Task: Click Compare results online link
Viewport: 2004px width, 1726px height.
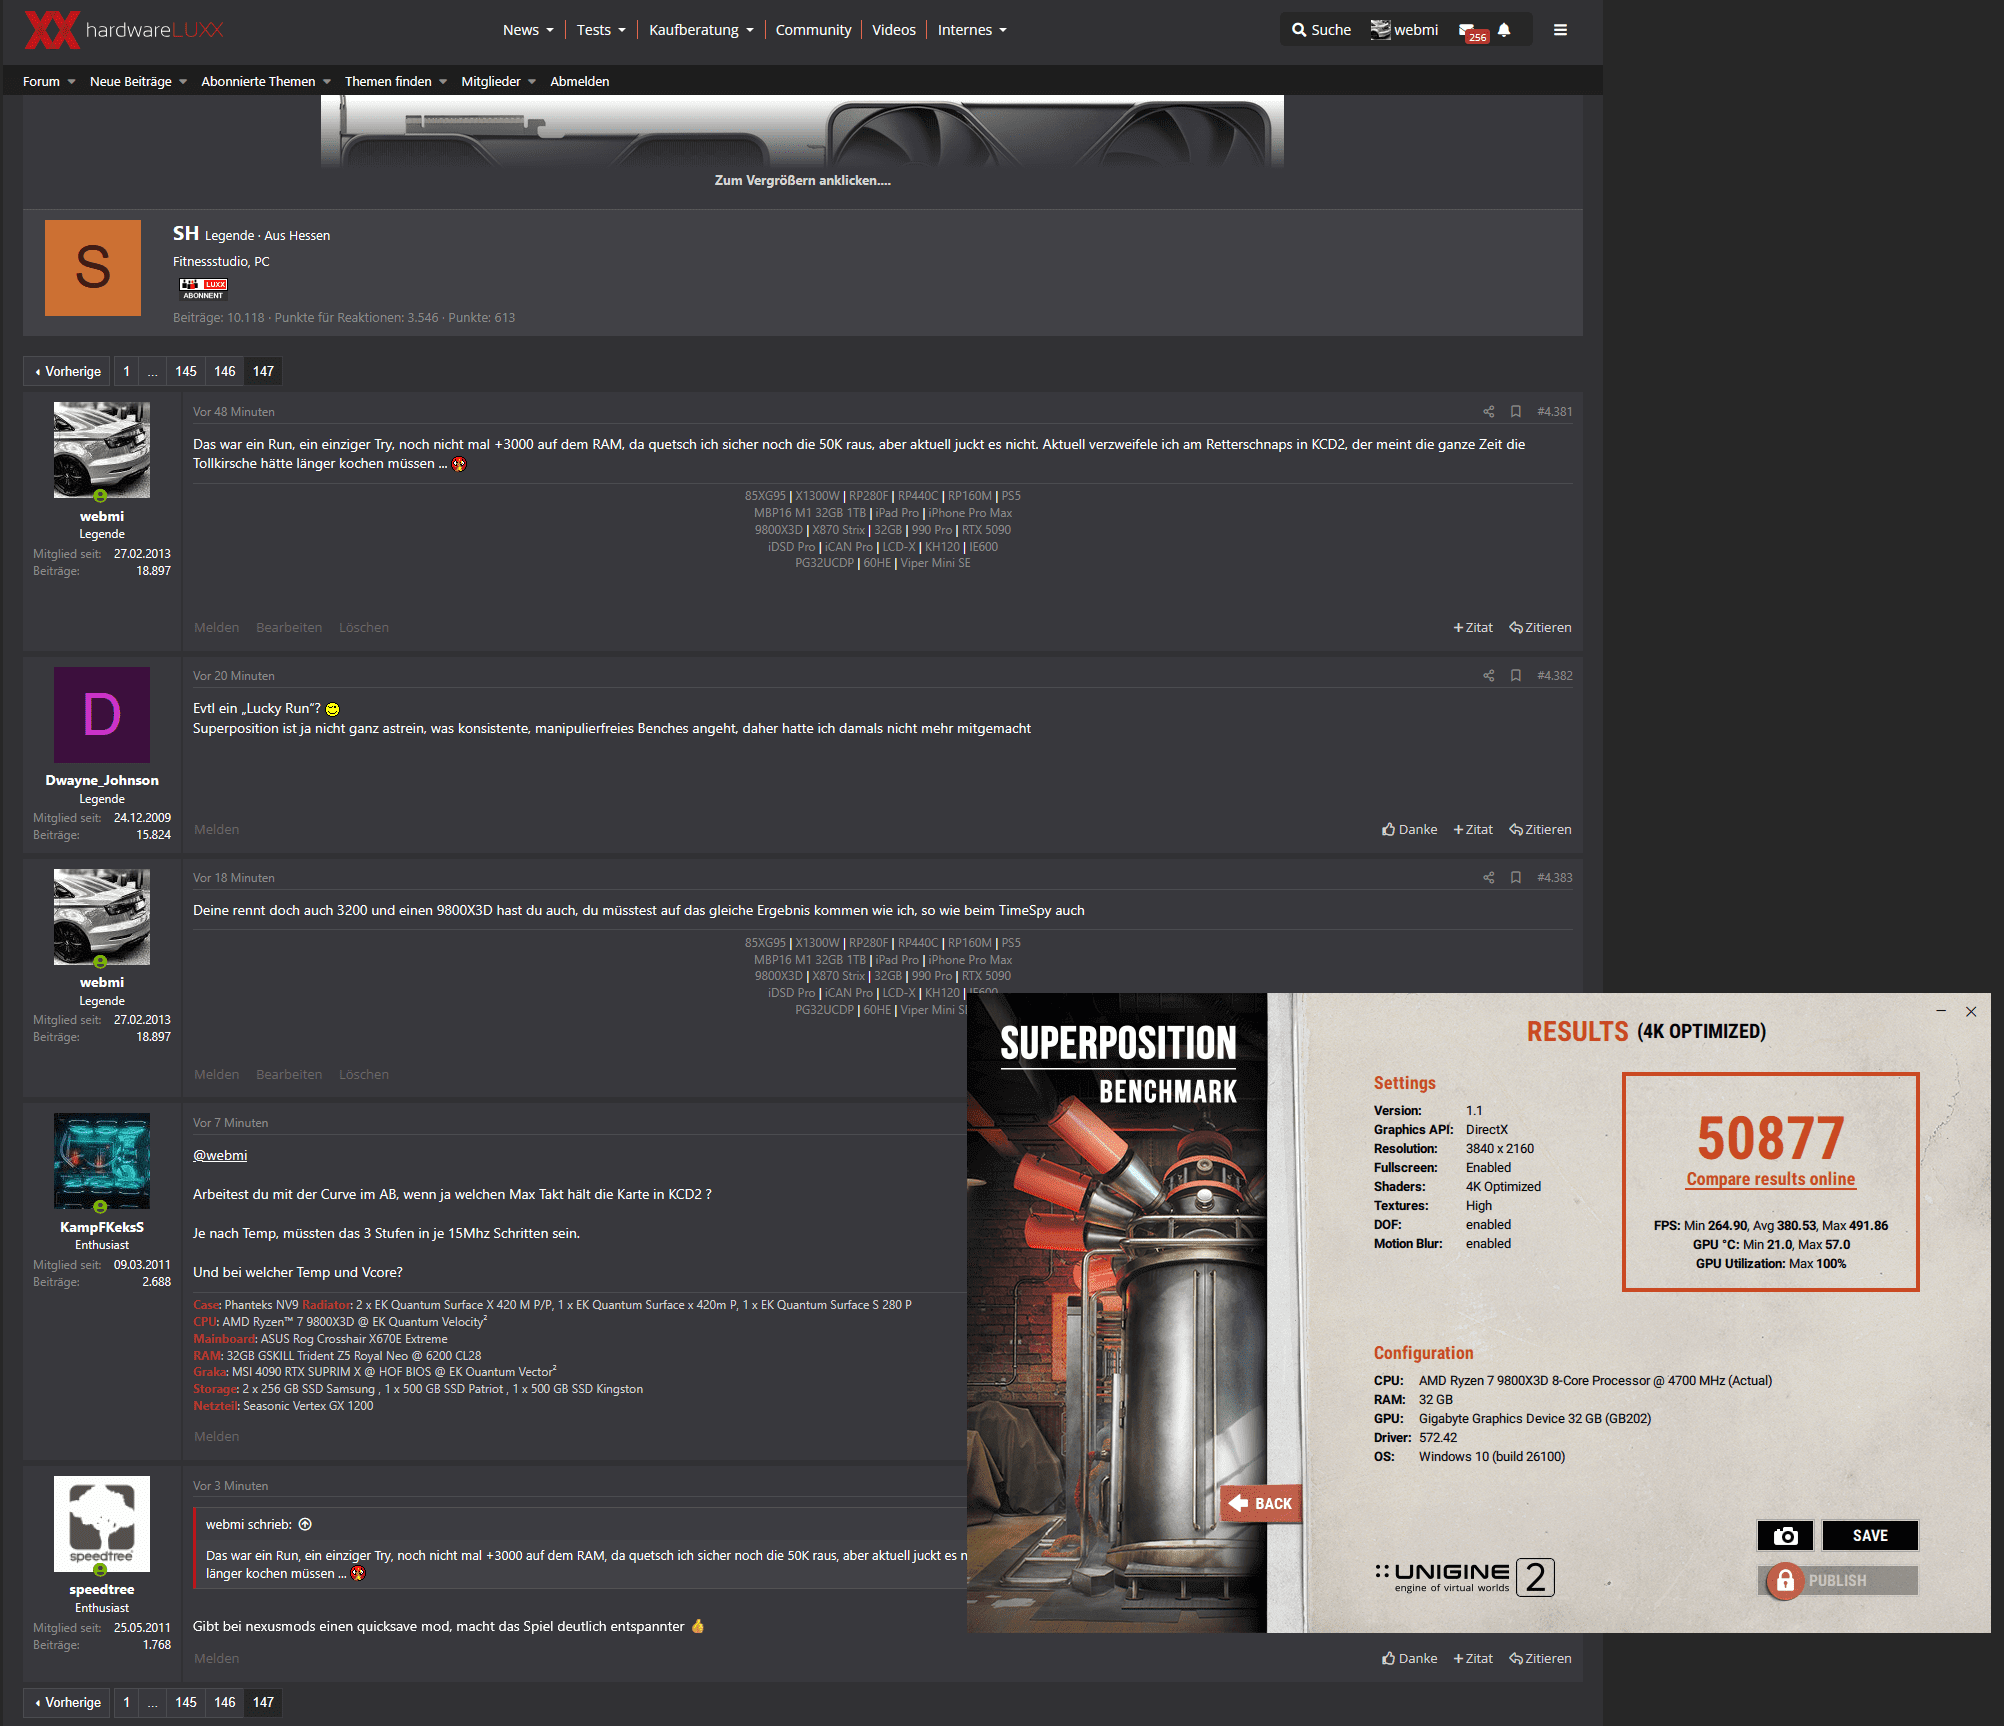Action: click(x=1770, y=1179)
